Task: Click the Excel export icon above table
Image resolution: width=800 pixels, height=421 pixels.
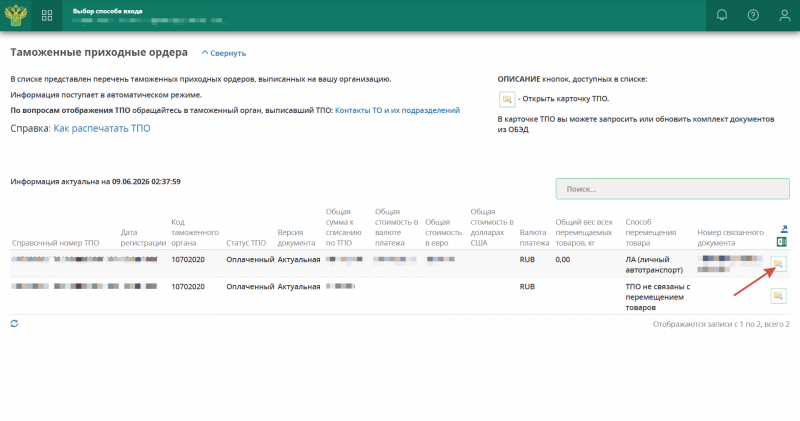Action: point(781,241)
